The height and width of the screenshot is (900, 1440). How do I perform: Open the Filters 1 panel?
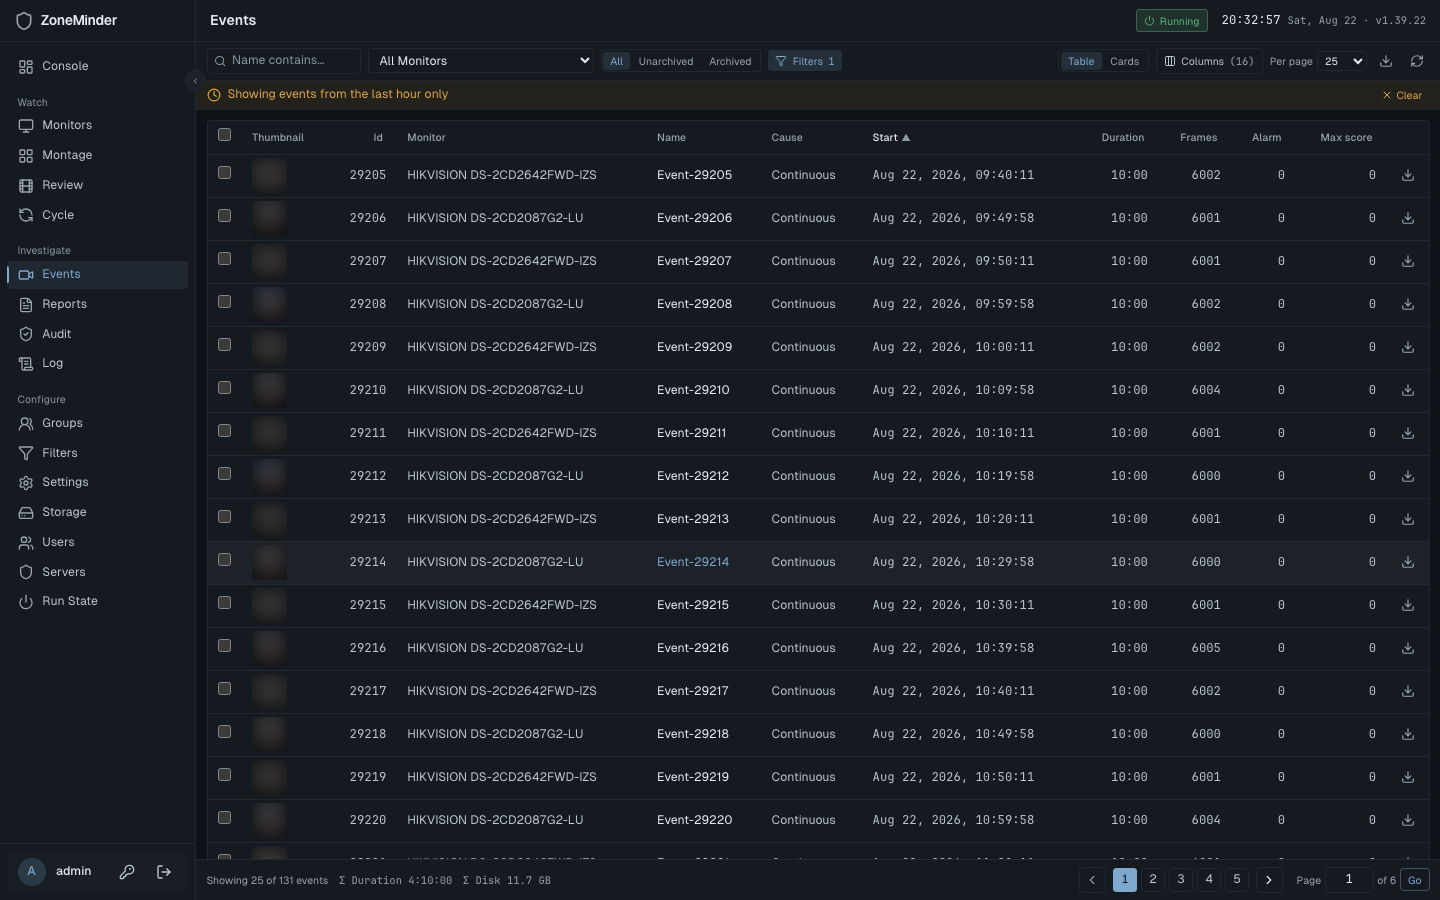(805, 61)
